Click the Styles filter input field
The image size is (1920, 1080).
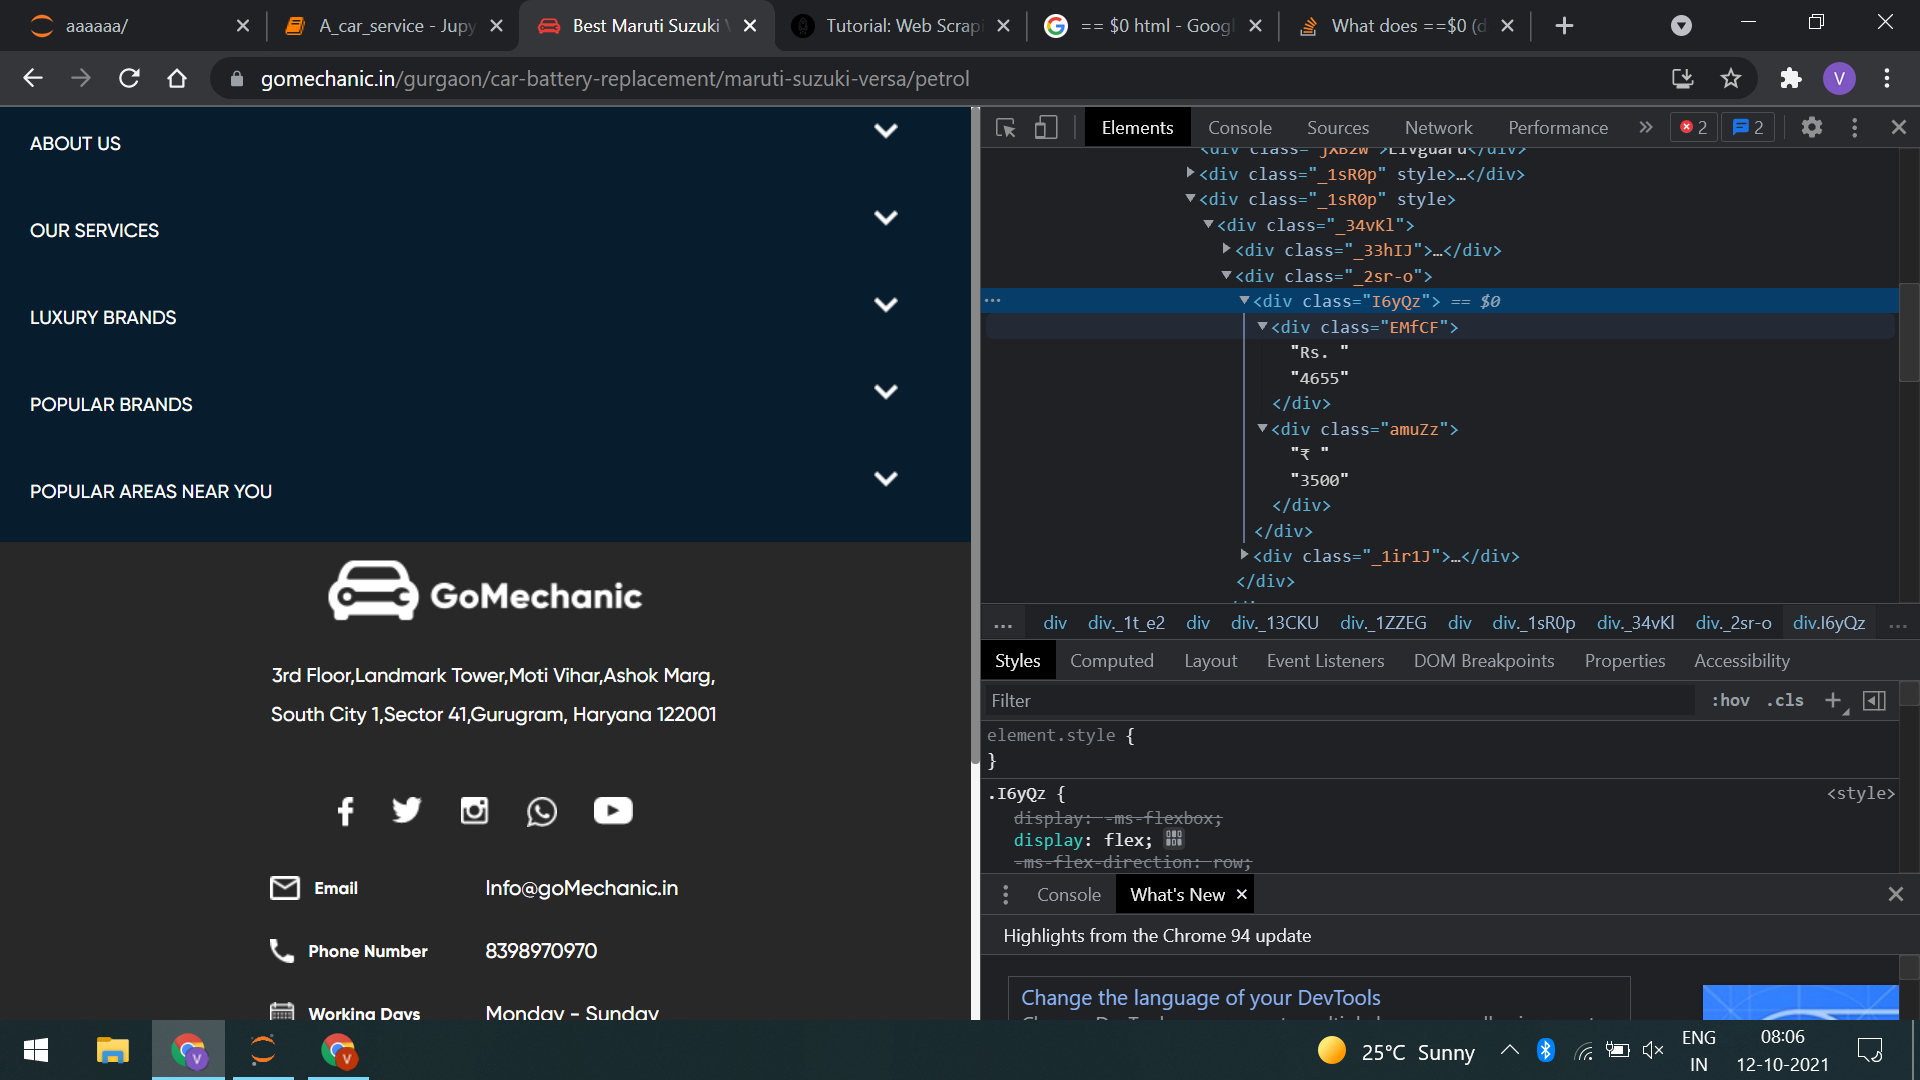[x=1340, y=700]
